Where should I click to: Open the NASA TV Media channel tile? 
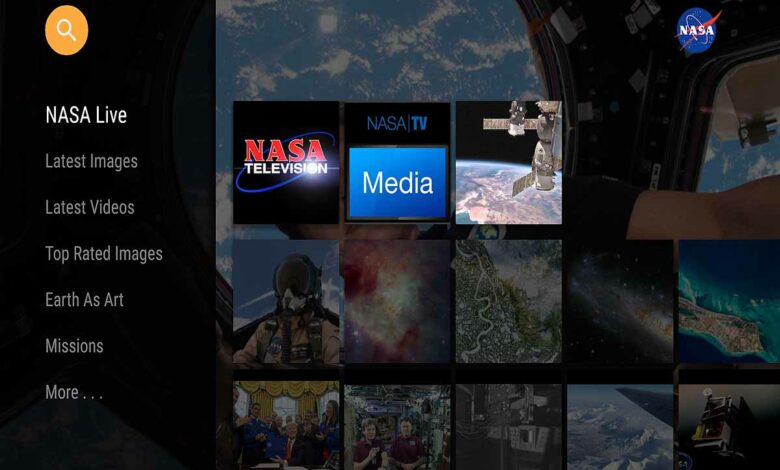point(397,163)
